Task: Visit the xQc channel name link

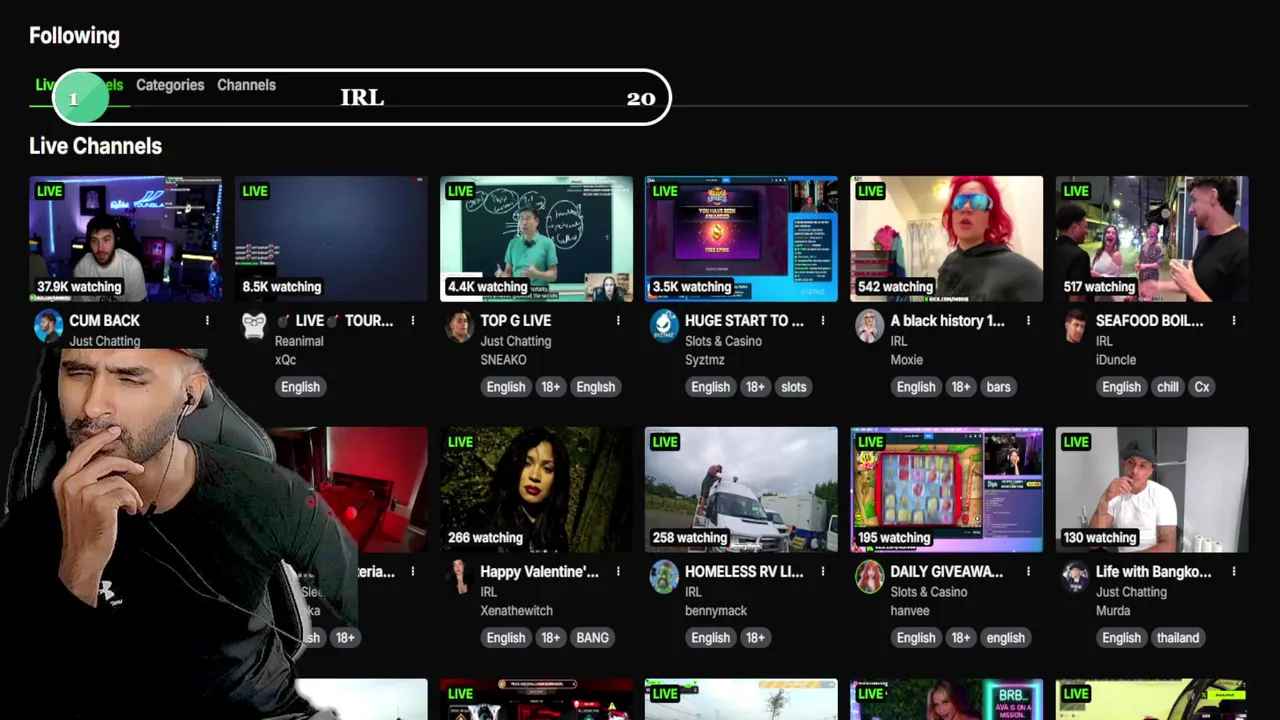Action: point(286,360)
